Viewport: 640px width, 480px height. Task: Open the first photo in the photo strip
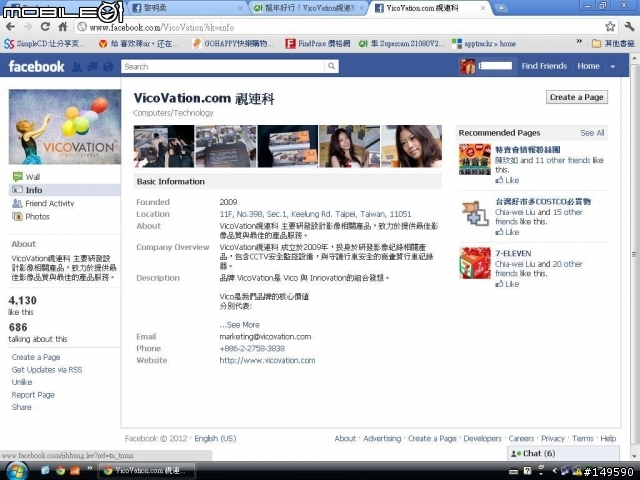(x=164, y=146)
